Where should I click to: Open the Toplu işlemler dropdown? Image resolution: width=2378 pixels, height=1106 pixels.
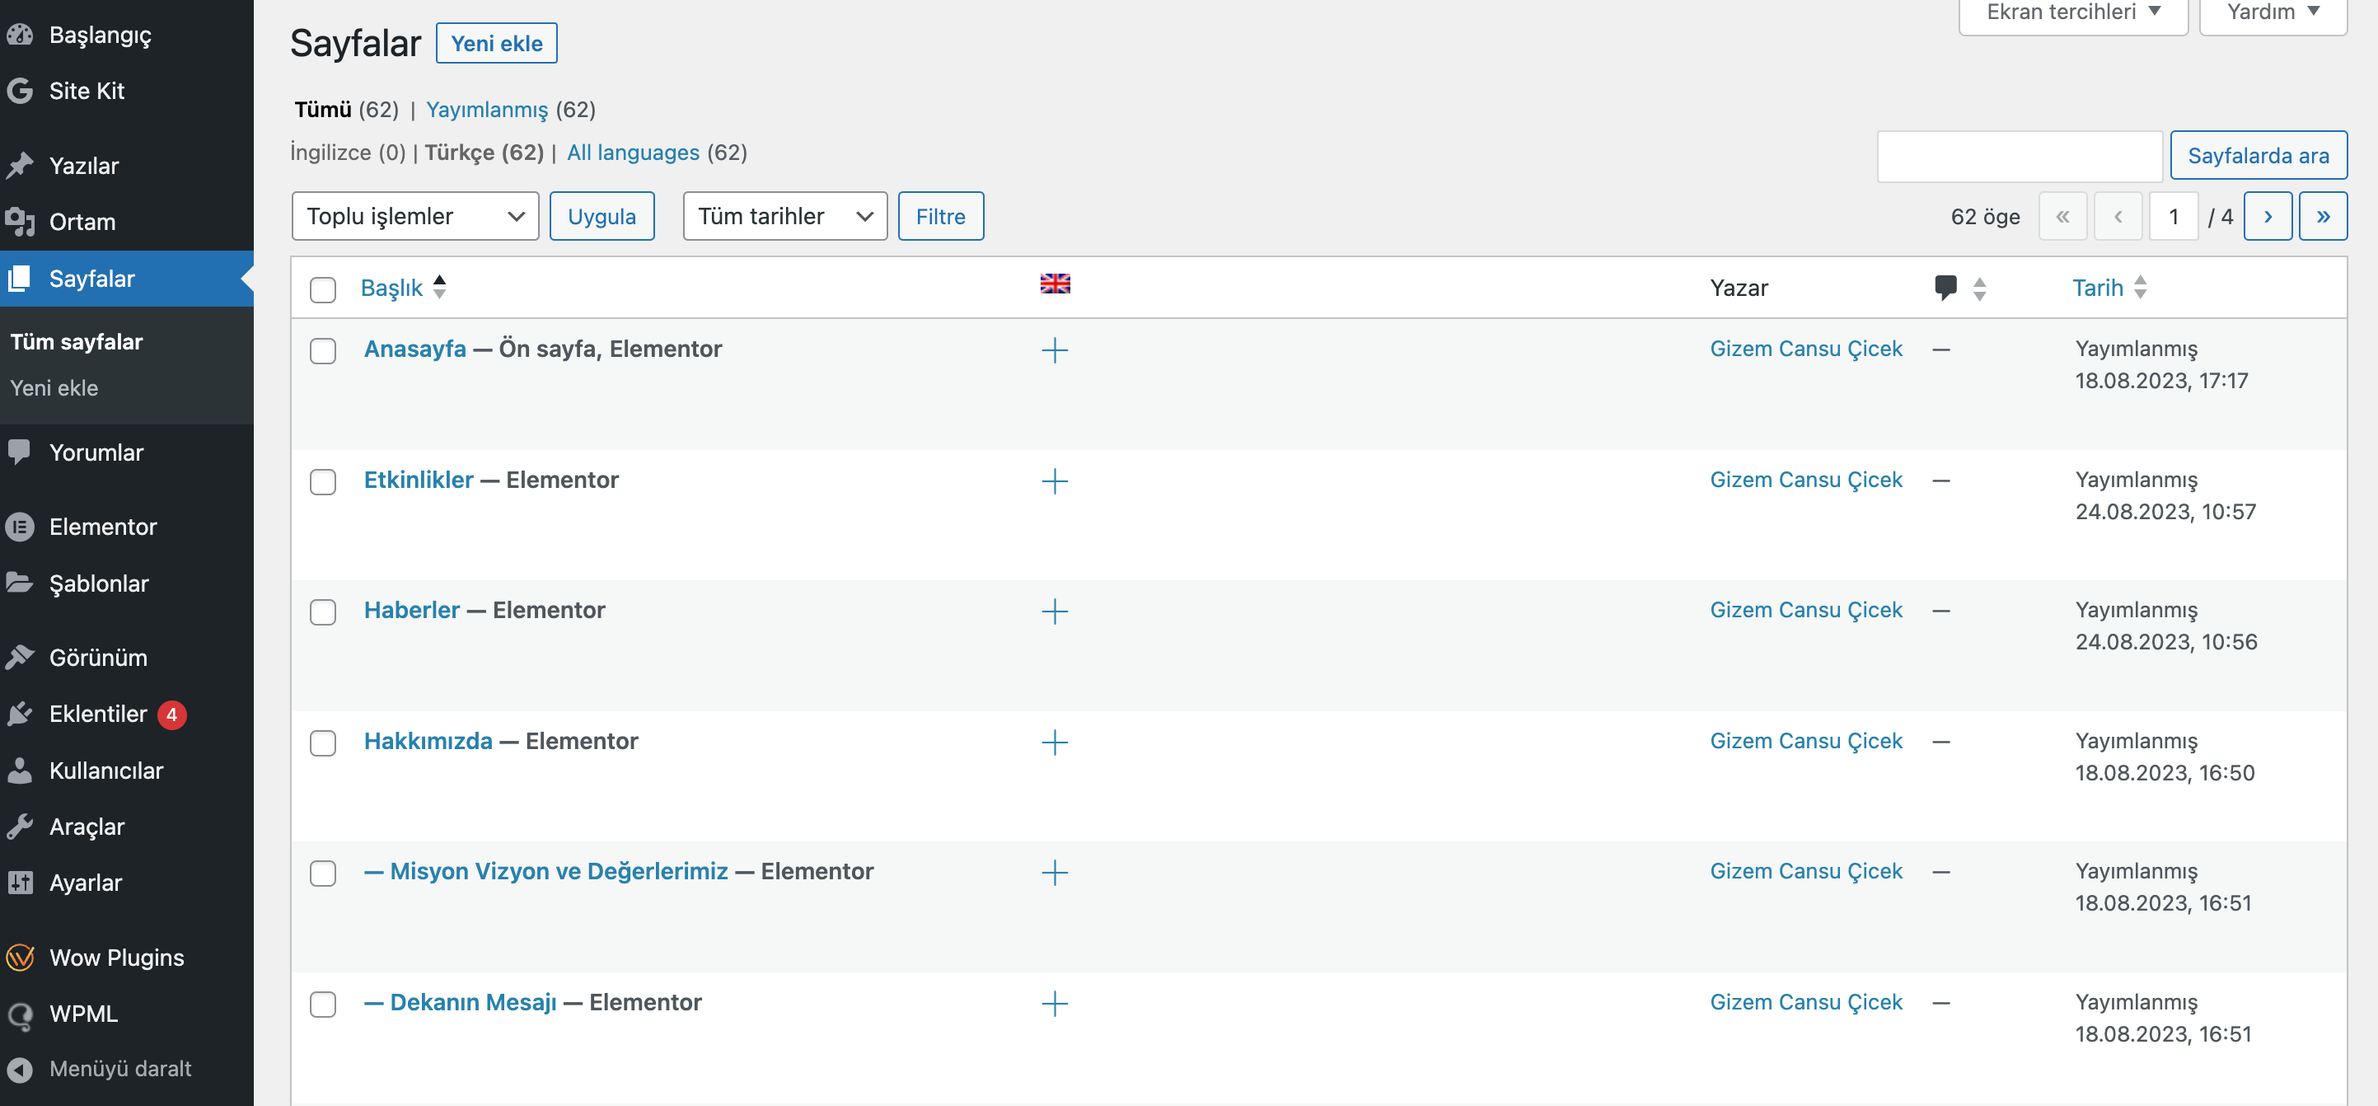(415, 216)
